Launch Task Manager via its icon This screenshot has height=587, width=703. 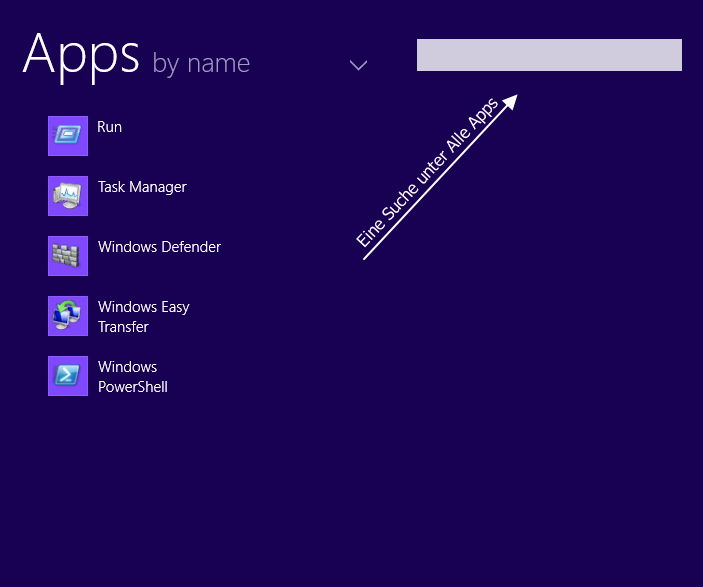68,196
